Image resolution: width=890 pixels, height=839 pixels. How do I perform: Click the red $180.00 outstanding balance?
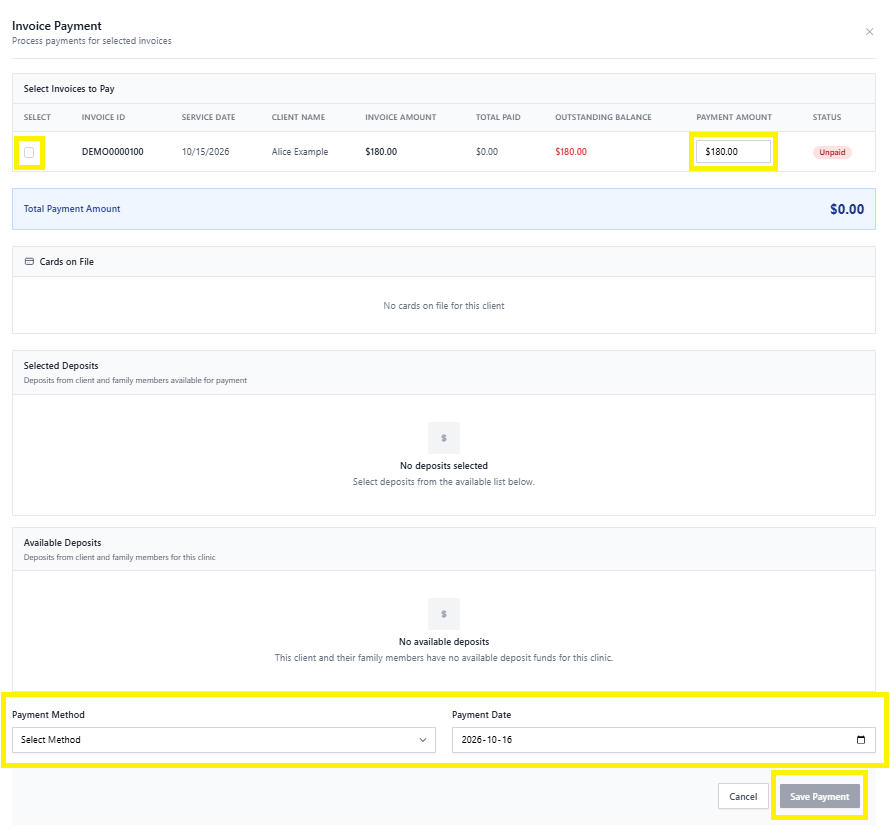click(571, 152)
